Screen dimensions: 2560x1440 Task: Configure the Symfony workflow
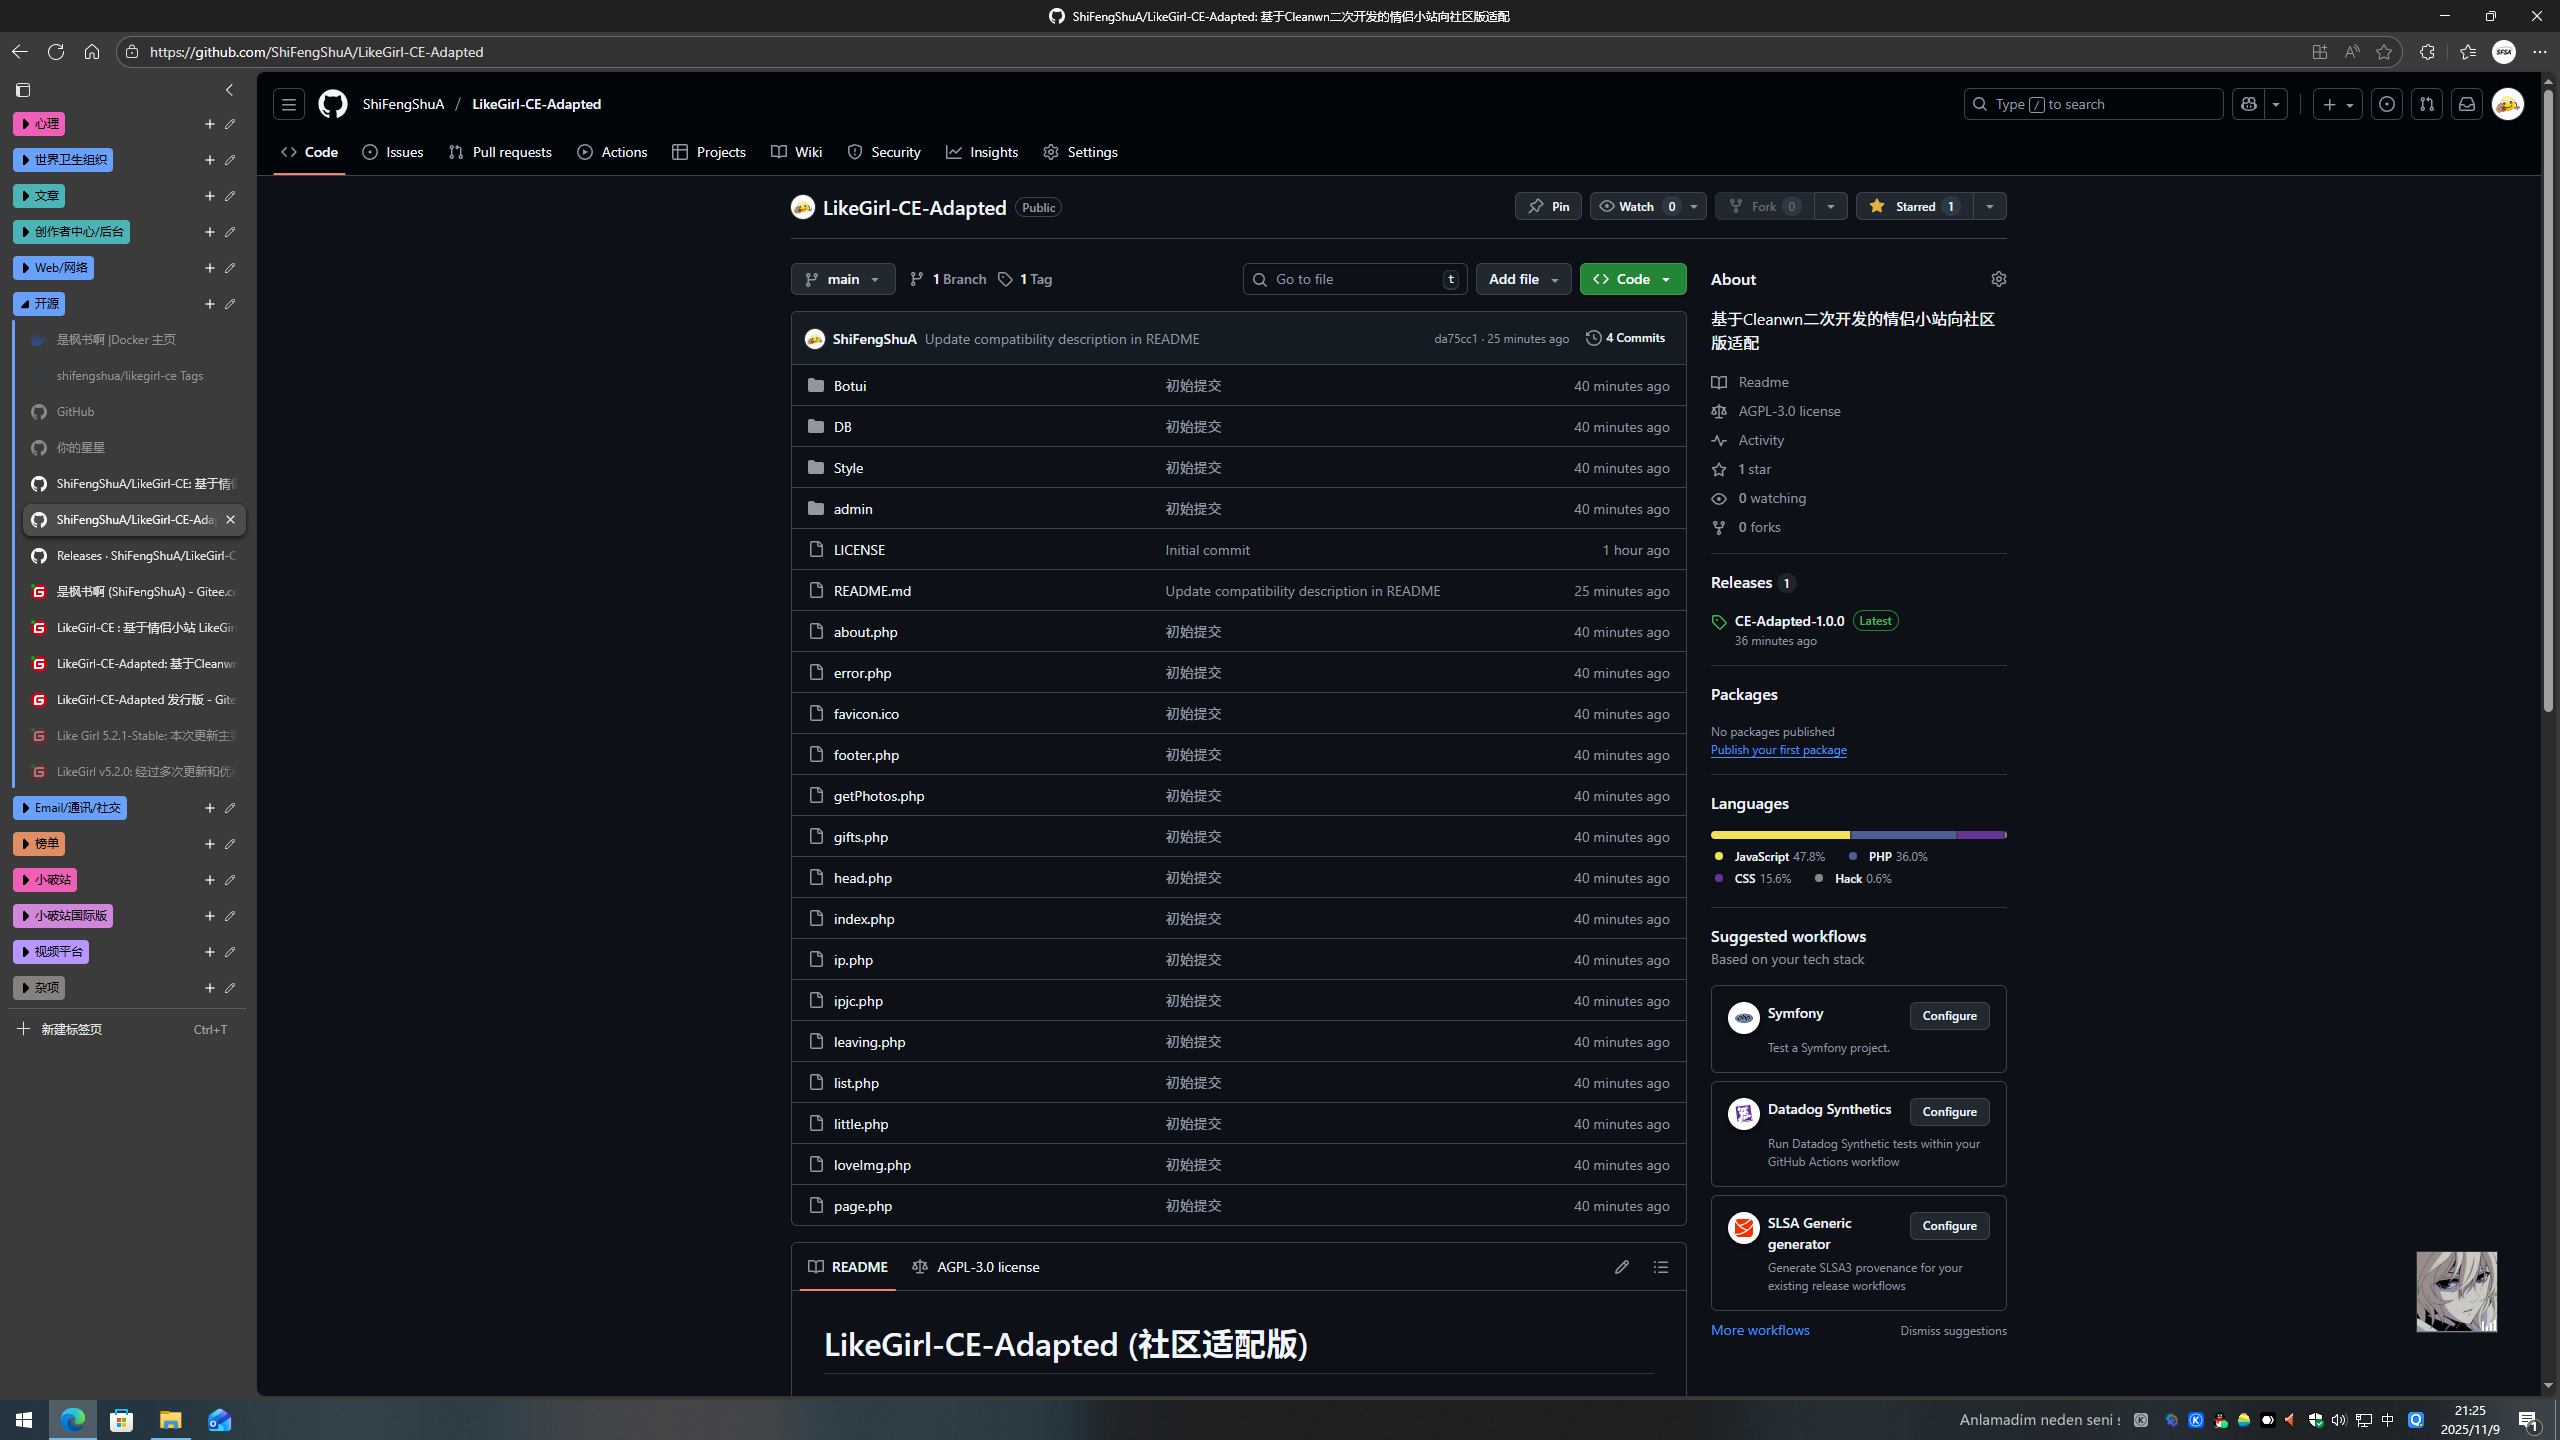tap(1948, 1016)
